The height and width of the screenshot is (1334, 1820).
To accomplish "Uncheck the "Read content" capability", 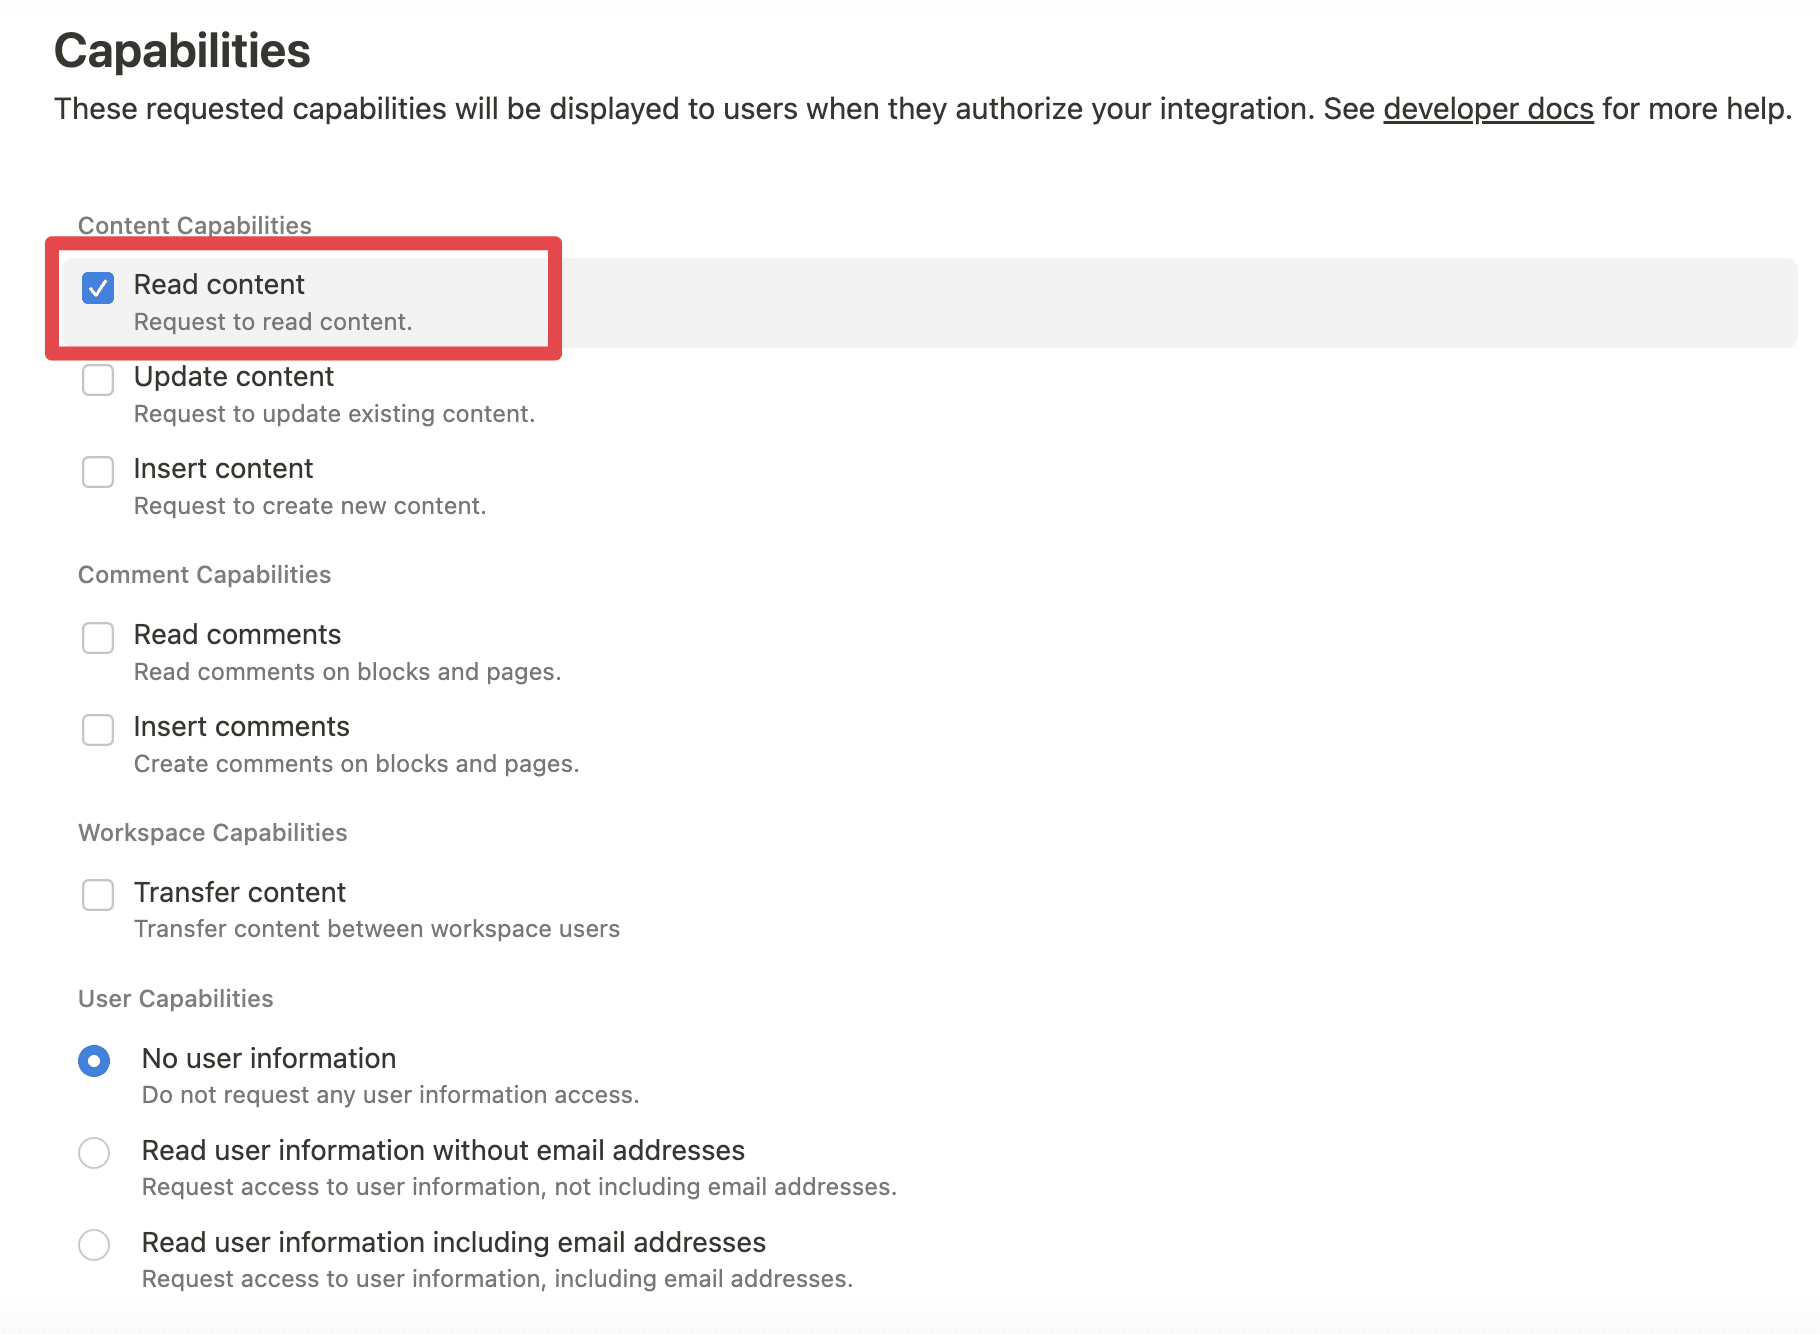I will [97, 288].
